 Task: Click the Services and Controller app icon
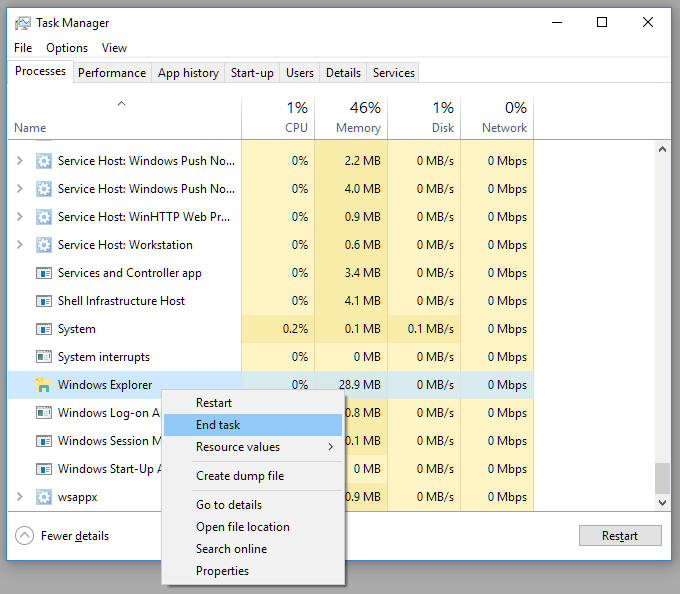pyautogui.click(x=43, y=273)
